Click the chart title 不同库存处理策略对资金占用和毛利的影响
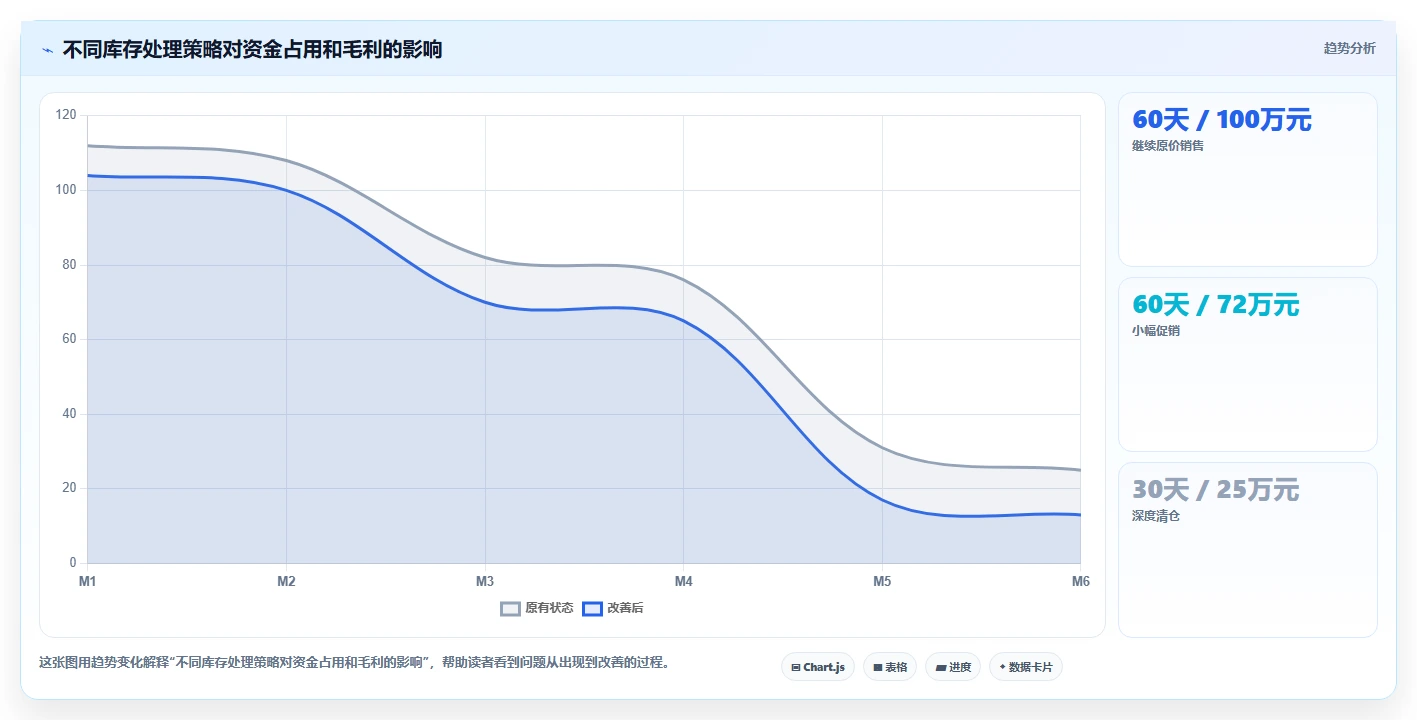Screen dimensions: 1417x720 [x=252, y=49]
